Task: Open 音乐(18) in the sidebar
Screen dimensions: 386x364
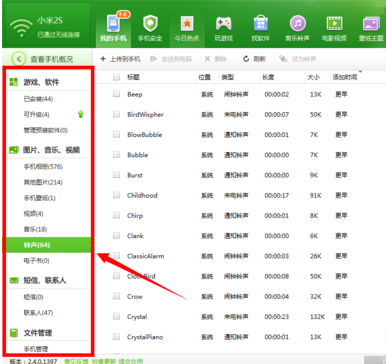Action: coord(35,229)
